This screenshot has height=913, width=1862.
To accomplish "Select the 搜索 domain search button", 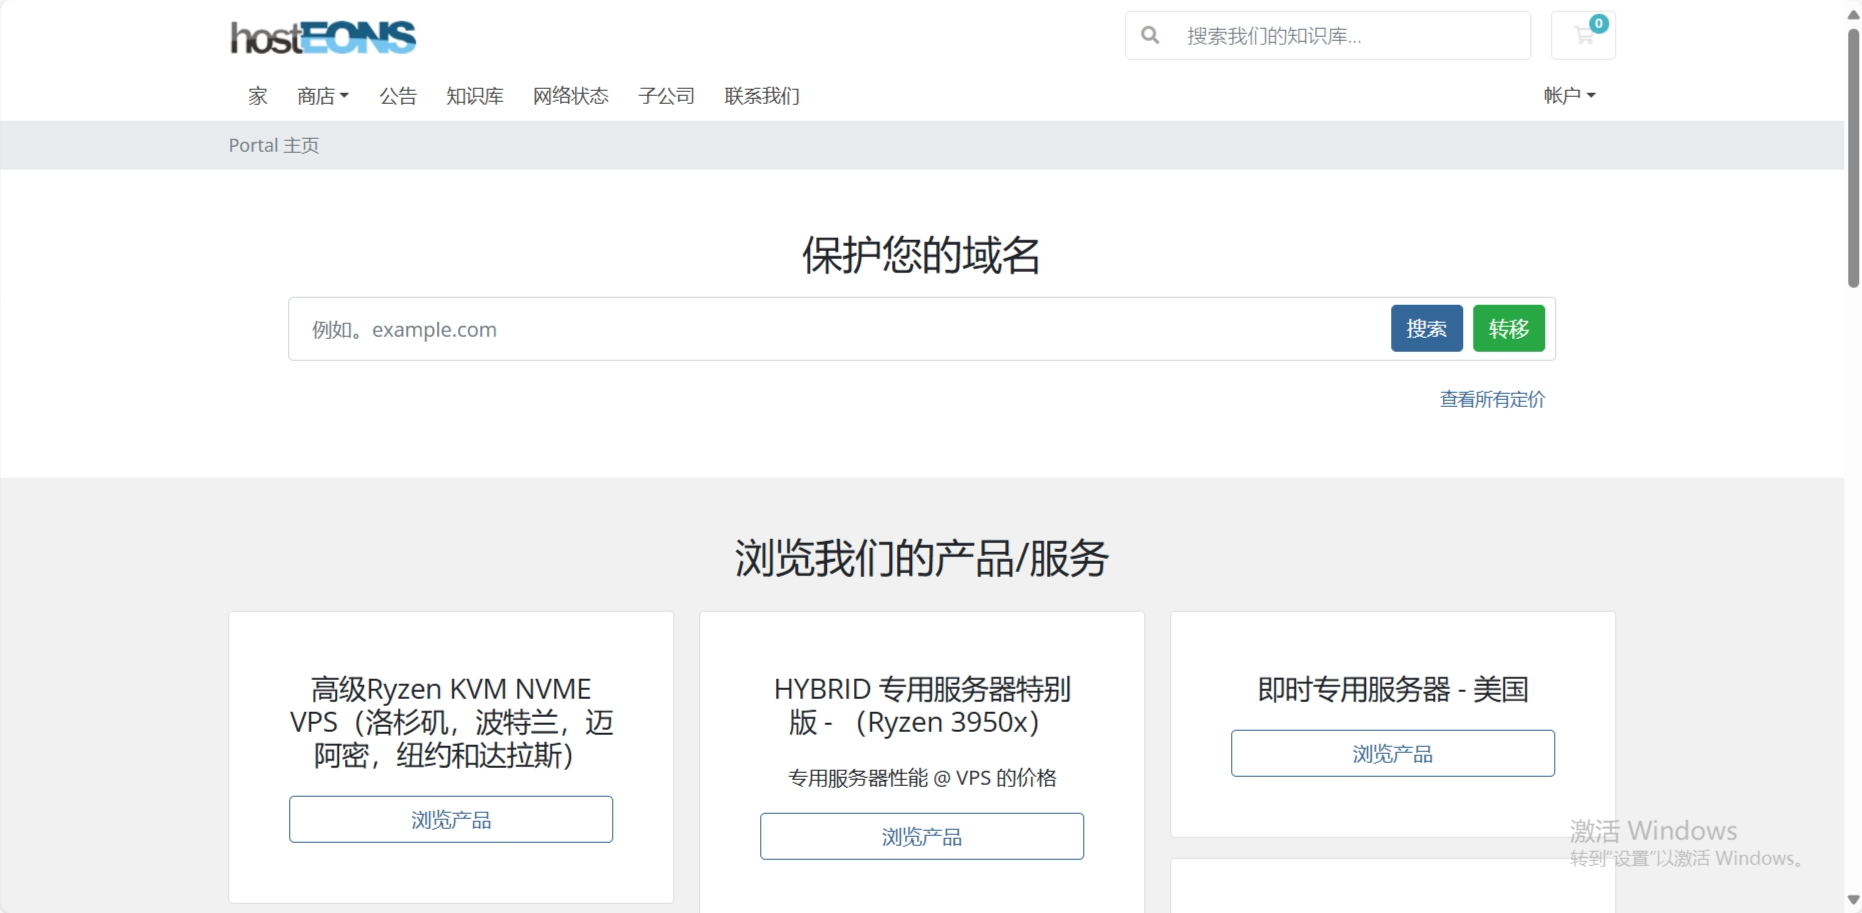I will click(1426, 328).
